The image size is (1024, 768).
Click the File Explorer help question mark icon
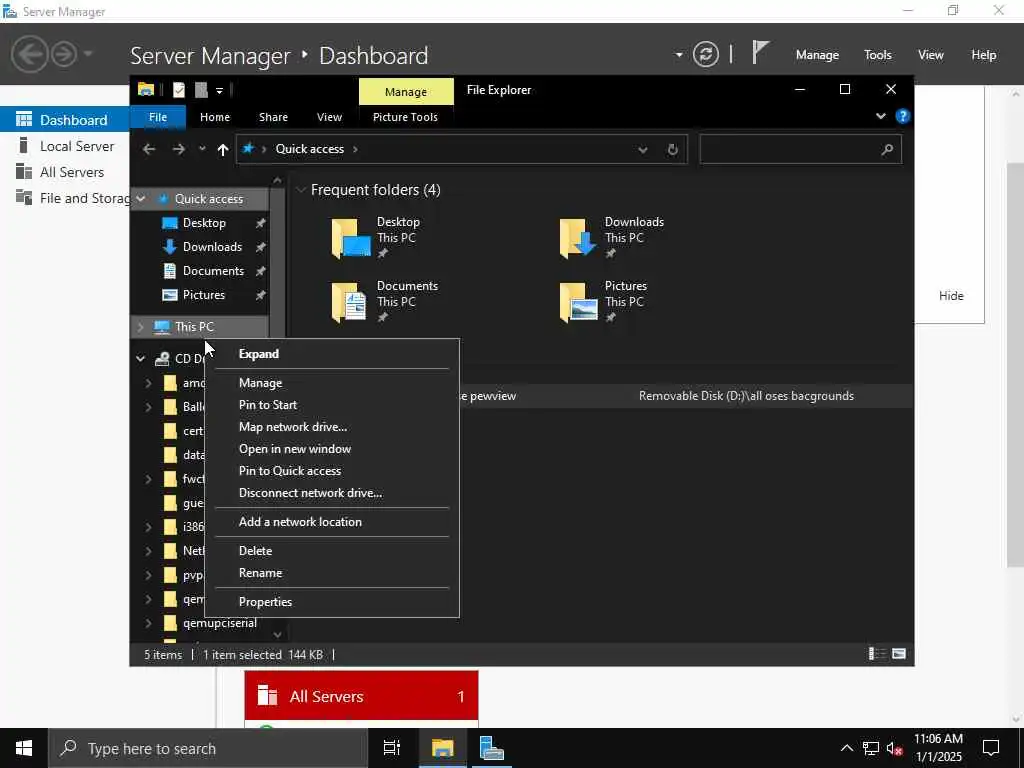[x=903, y=116]
